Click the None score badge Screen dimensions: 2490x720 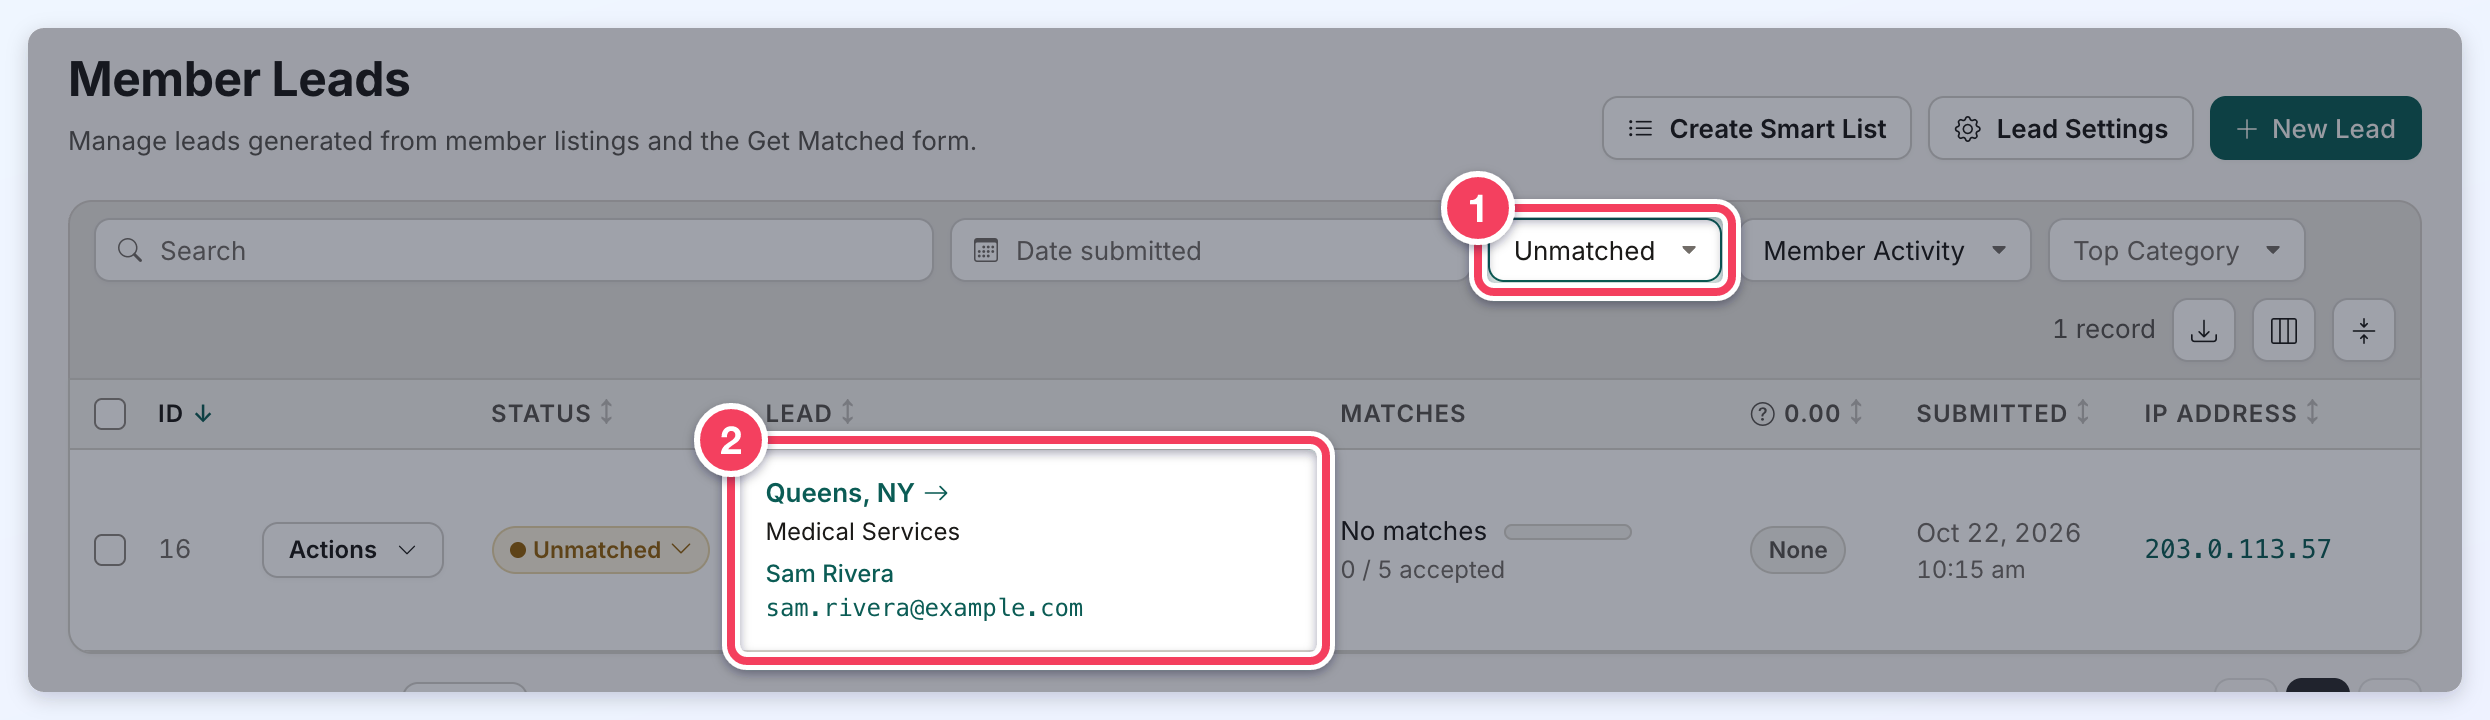(x=1798, y=550)
